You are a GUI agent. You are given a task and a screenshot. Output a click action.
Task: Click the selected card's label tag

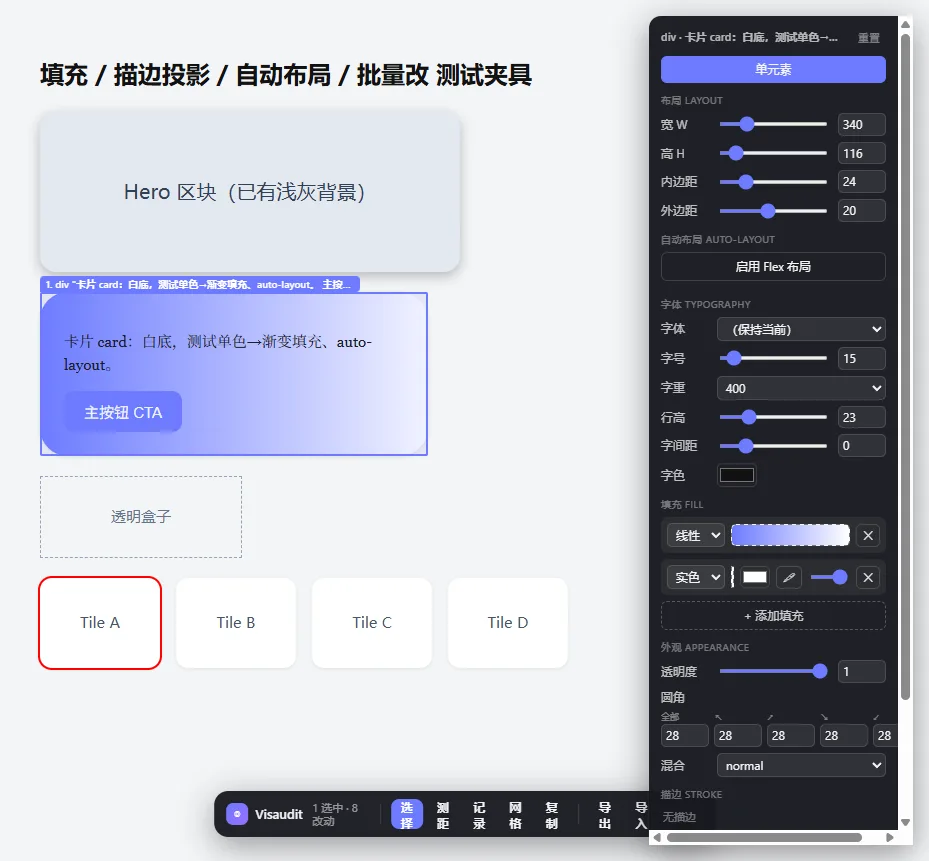[x=200, y=284]
